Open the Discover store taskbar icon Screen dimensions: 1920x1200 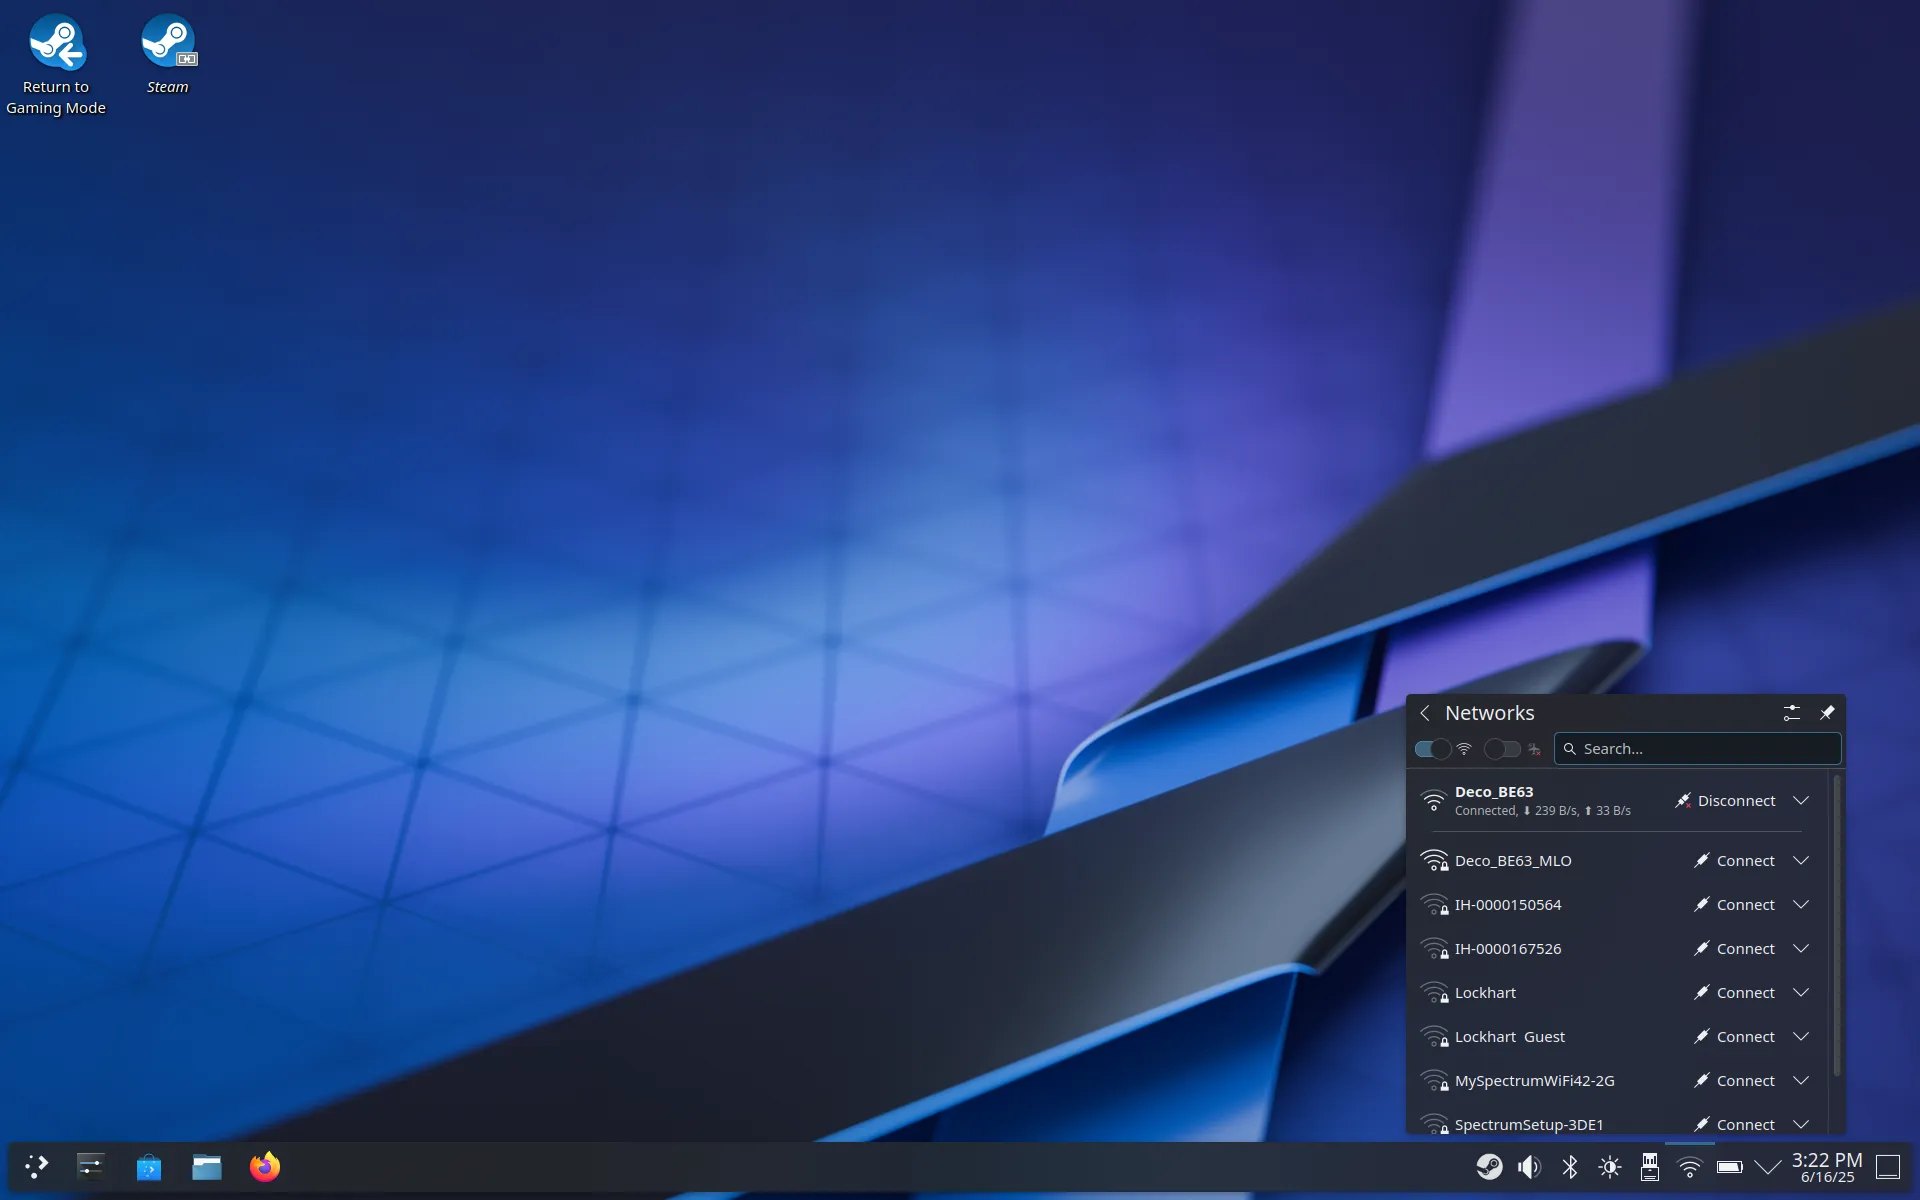click(149, 1166)
